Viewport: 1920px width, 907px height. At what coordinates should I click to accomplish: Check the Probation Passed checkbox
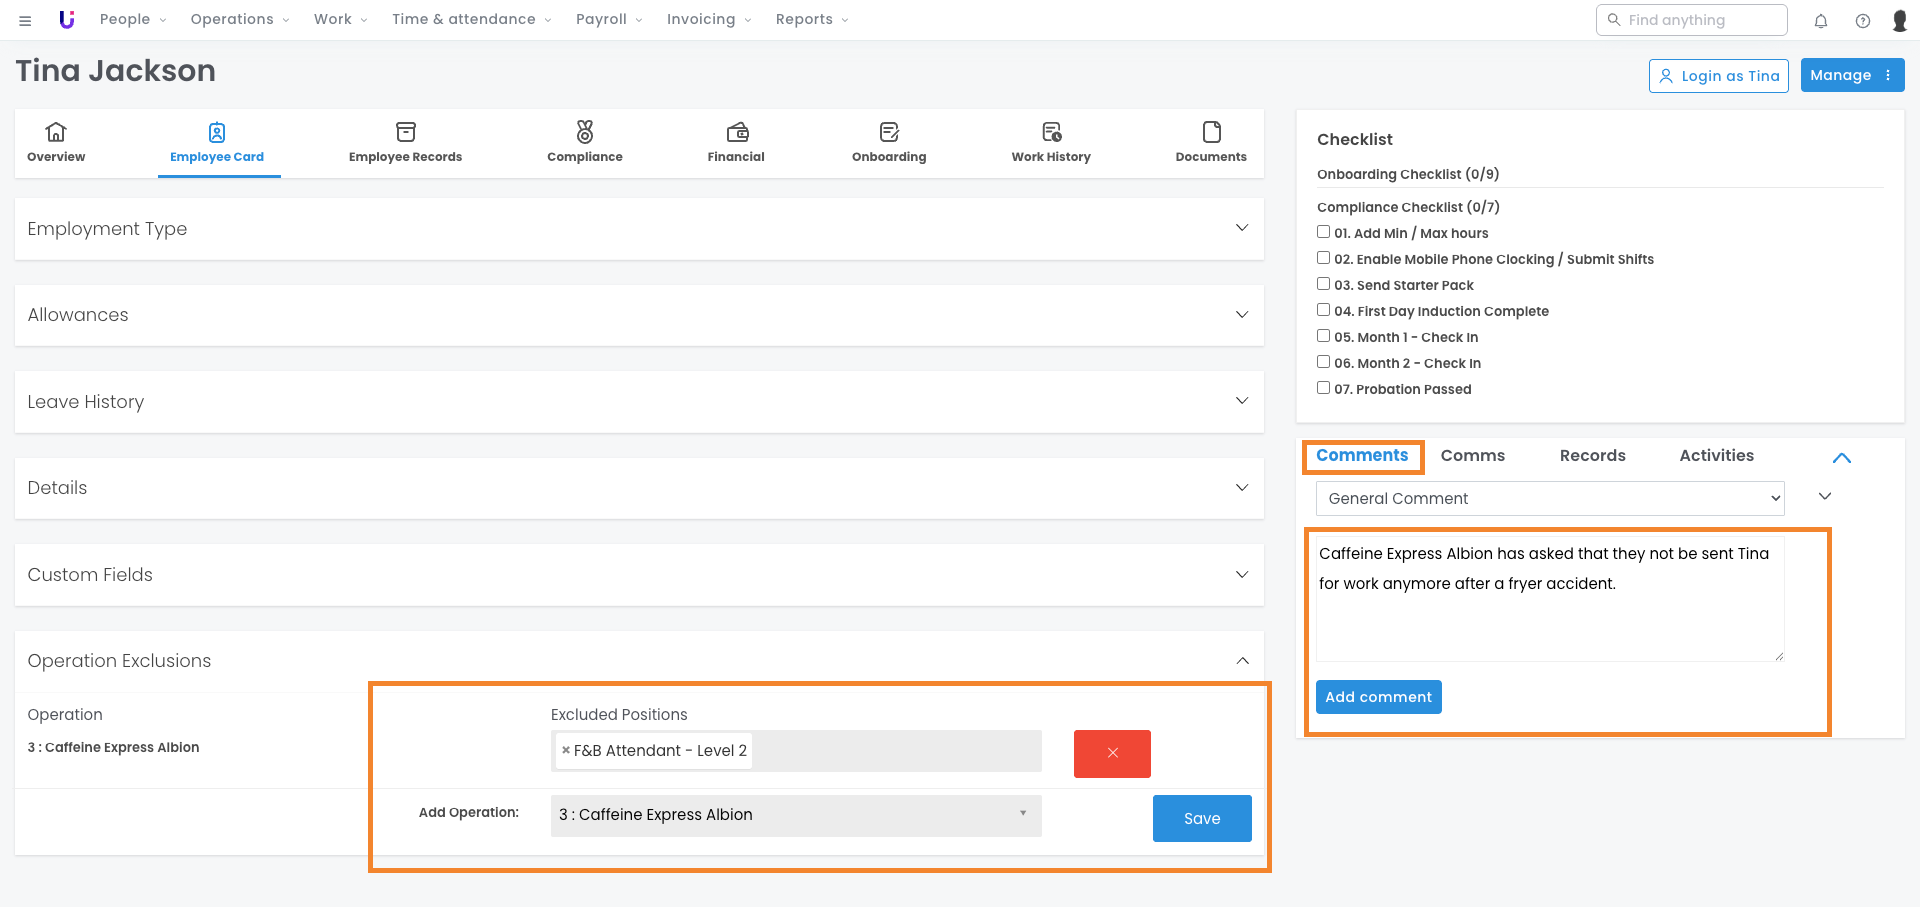coord(1323,388)
